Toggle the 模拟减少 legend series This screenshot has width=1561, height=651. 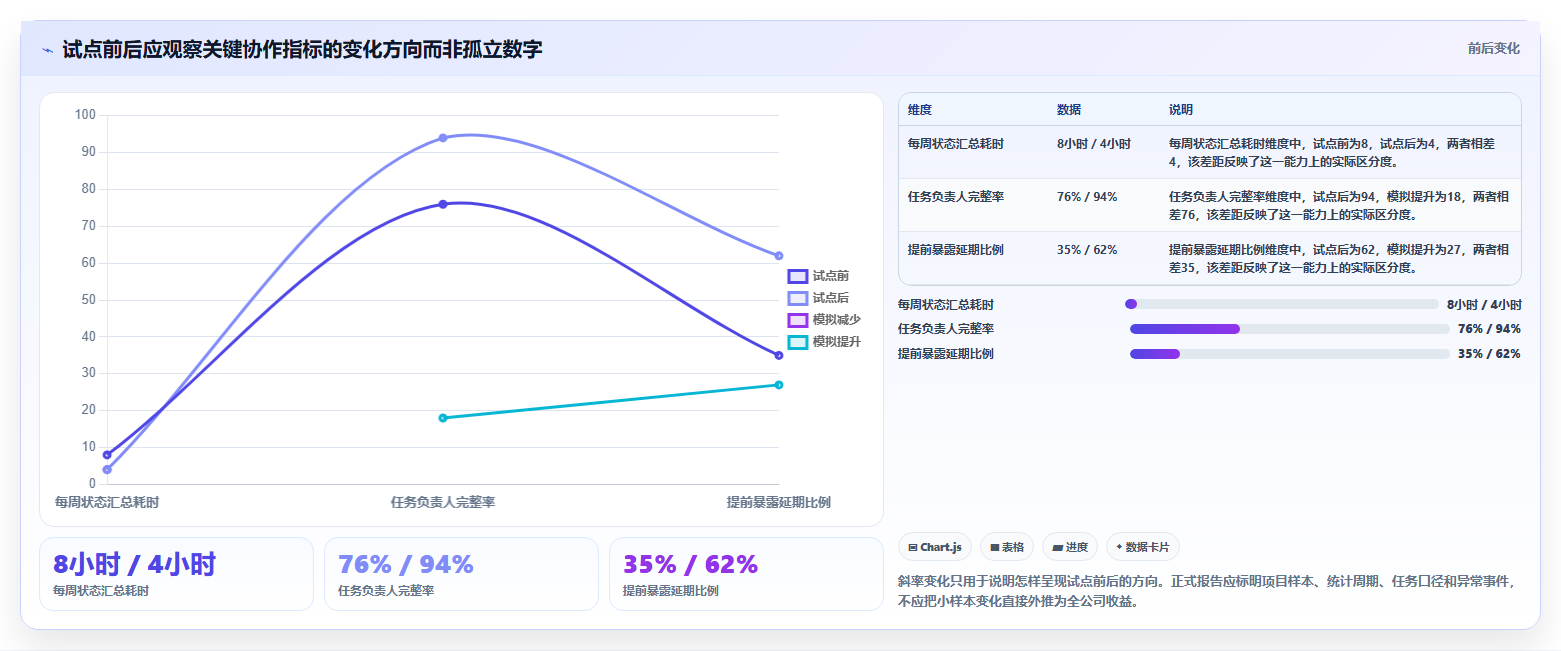click(824, 320)
